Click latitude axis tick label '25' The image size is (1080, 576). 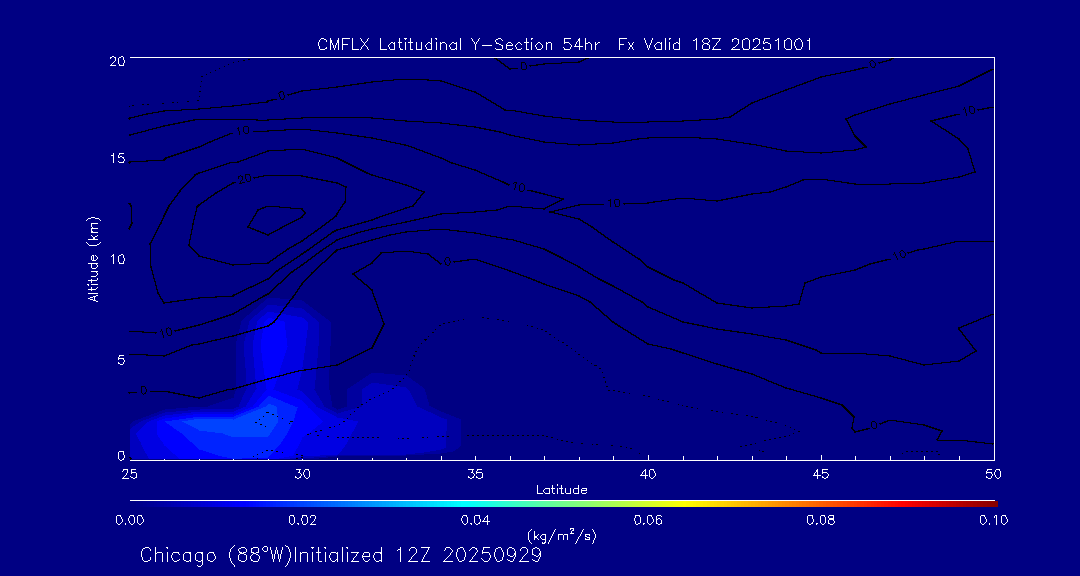point(129,474)
